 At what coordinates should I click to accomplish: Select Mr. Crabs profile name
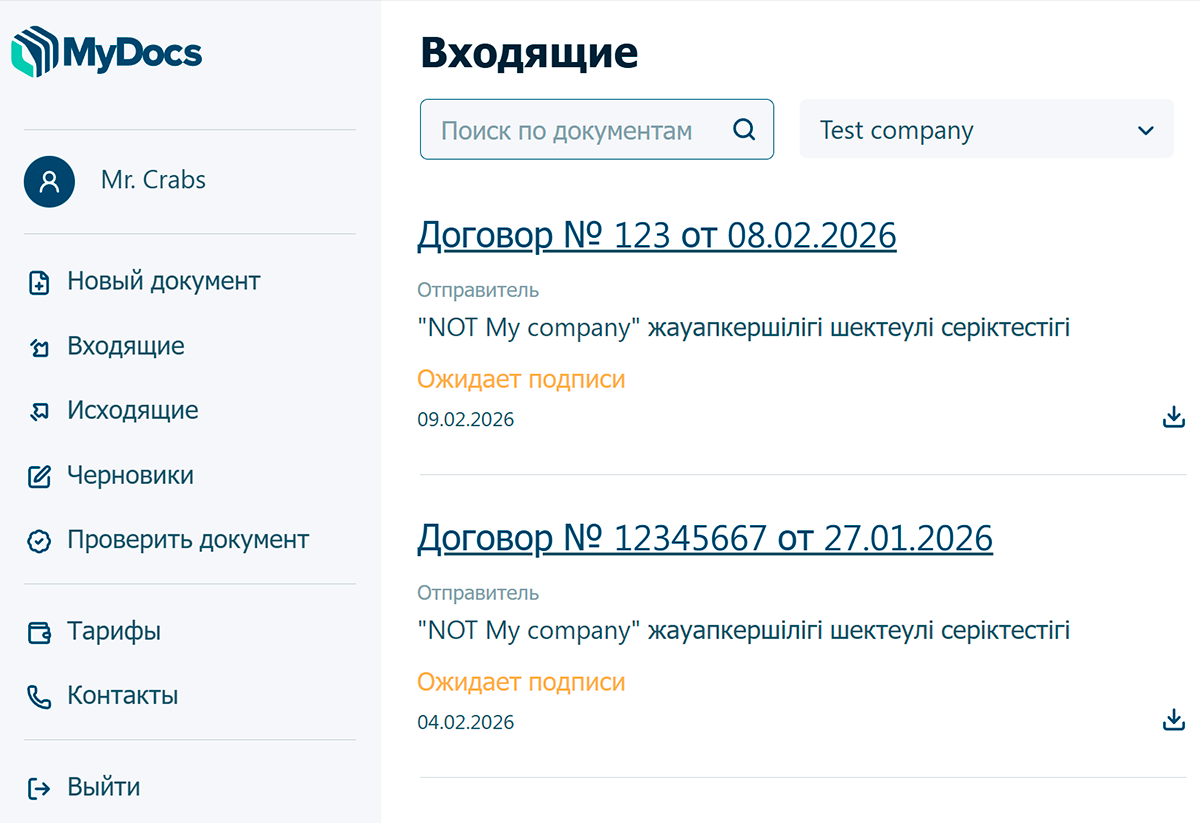click(153, 180)
